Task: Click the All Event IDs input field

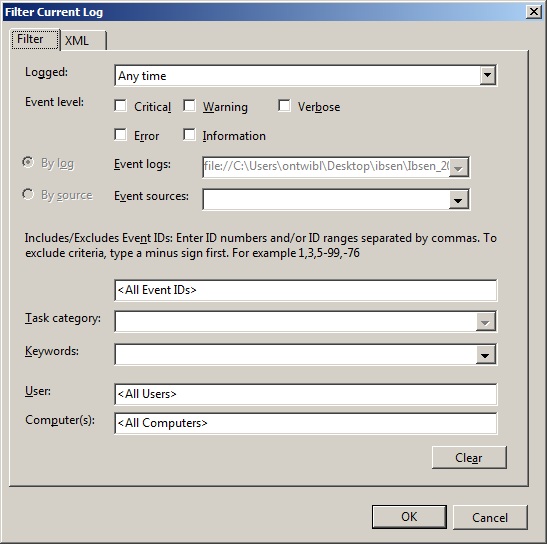Action: [306, 290]
